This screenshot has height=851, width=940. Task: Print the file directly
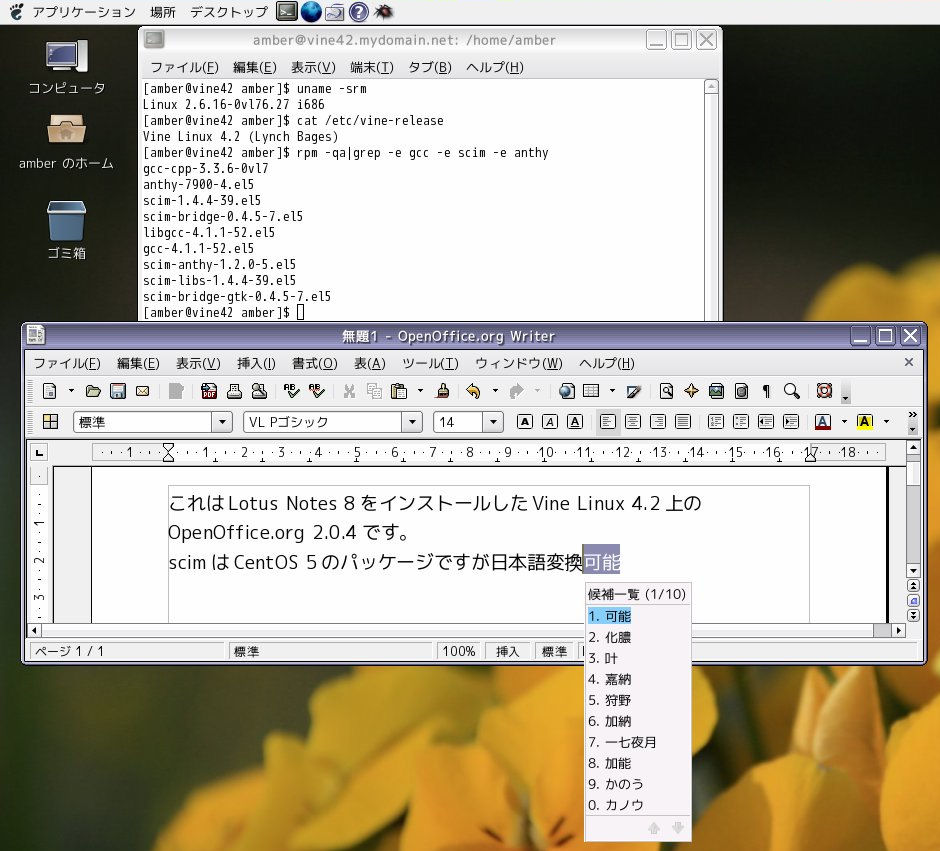click(234, 391)
